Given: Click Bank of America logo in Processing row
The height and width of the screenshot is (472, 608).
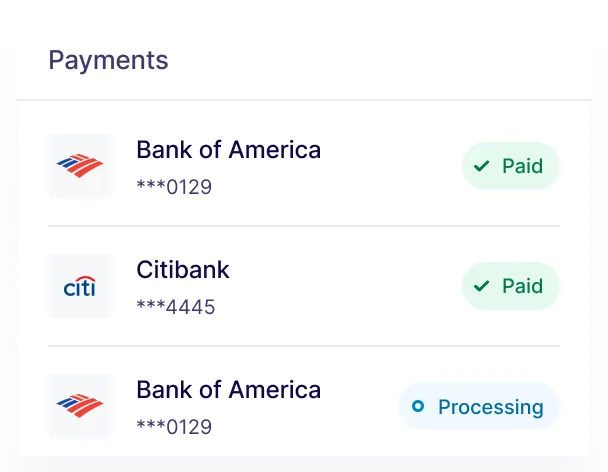Looking at the screenshot, I should tap(80, 406).
